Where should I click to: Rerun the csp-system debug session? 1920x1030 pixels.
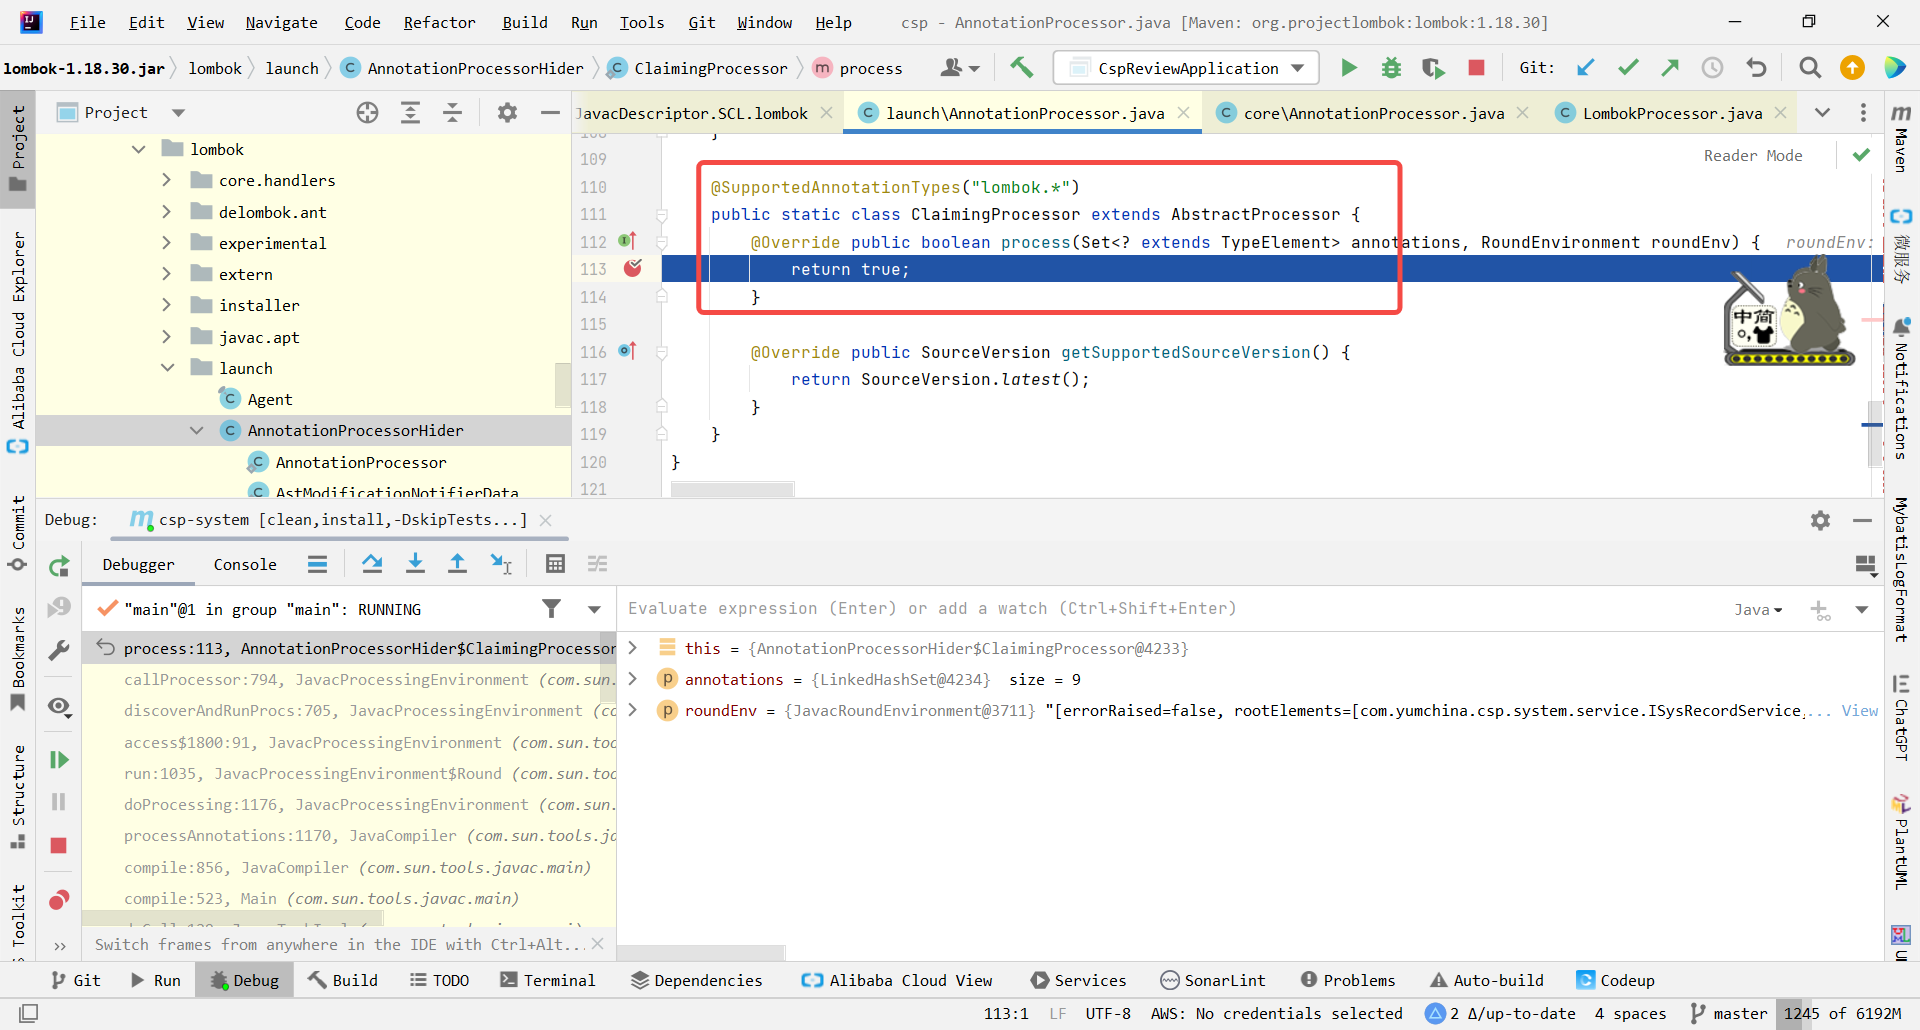tap(59, 566)
